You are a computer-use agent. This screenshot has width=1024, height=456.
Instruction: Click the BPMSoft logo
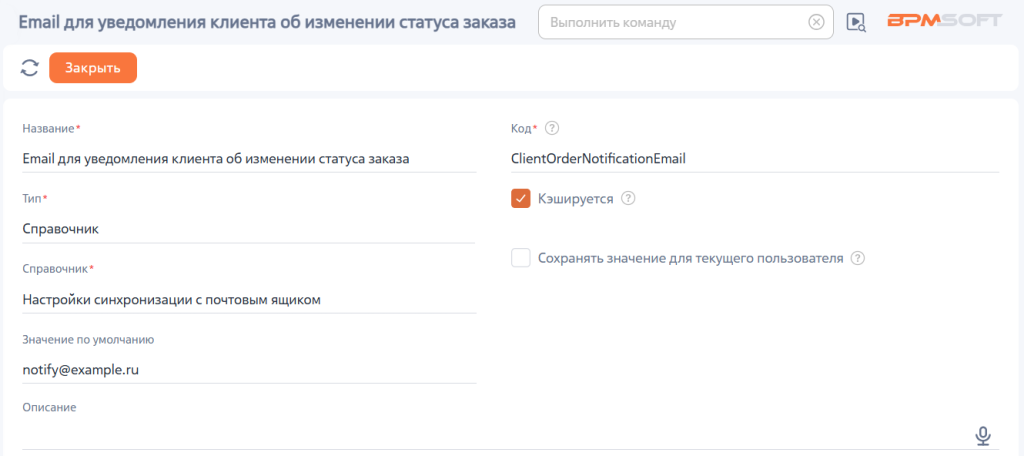coord(944,20)
